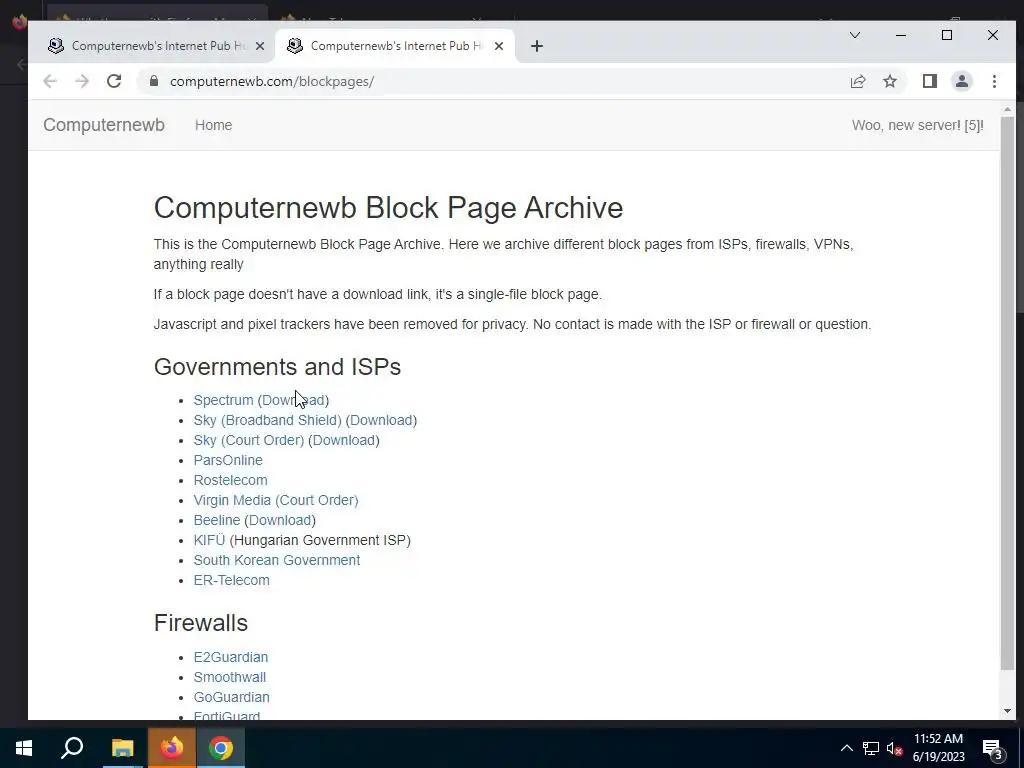Open the Chrome side panel icon
Screen dimensions: 1024x768
[929, 81]
